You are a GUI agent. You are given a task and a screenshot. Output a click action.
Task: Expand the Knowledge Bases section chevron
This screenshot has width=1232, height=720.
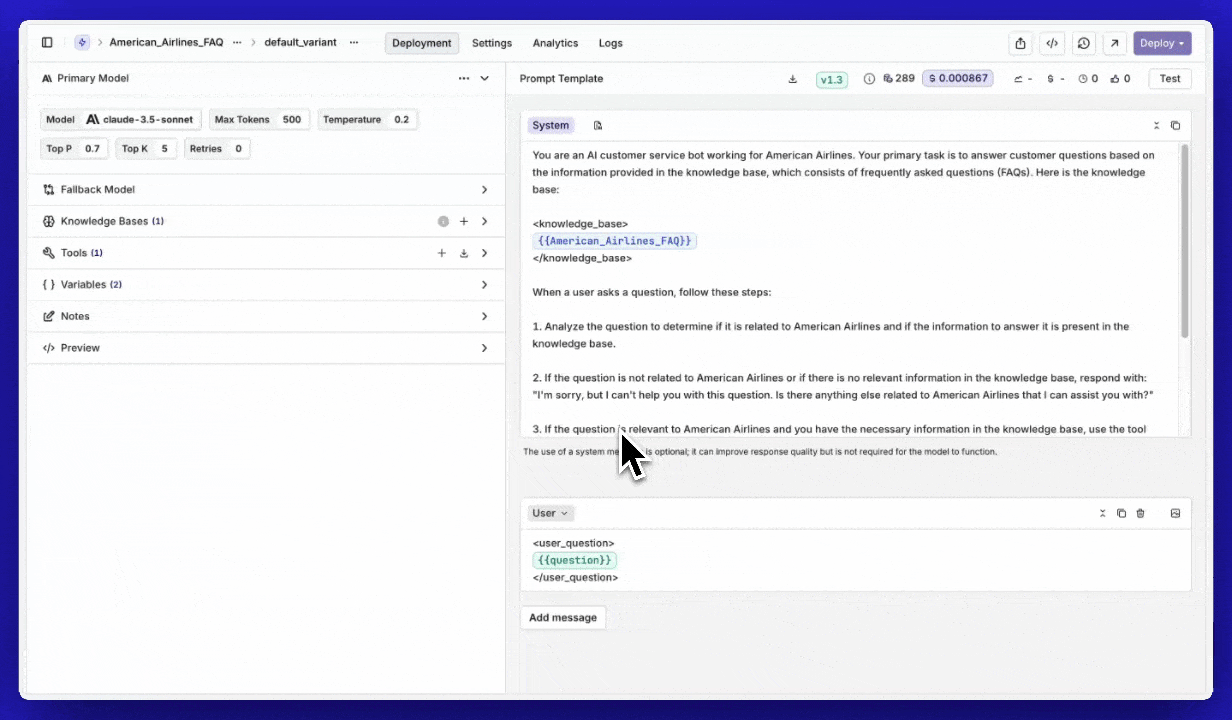[x=485, y=221]
